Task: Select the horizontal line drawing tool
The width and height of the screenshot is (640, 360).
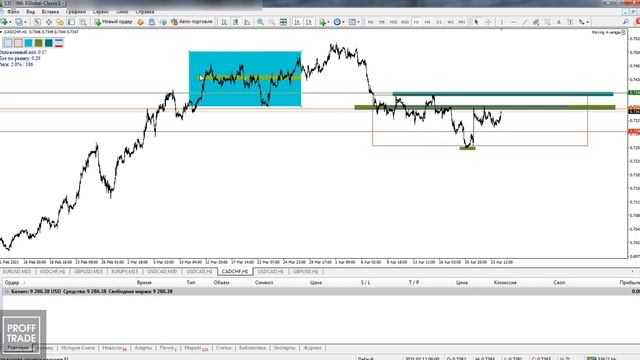Action: coord(513,22)
